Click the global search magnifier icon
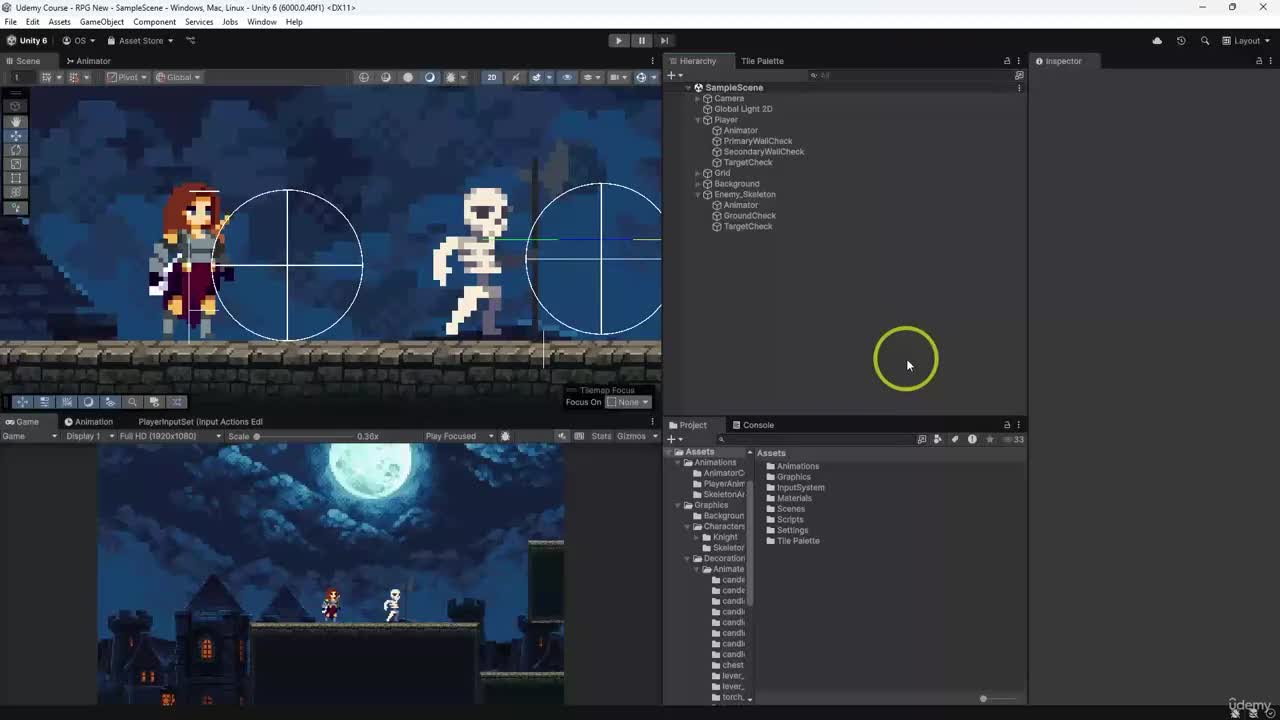Screen dimensions: 1280x720 tap(1205, 41)
